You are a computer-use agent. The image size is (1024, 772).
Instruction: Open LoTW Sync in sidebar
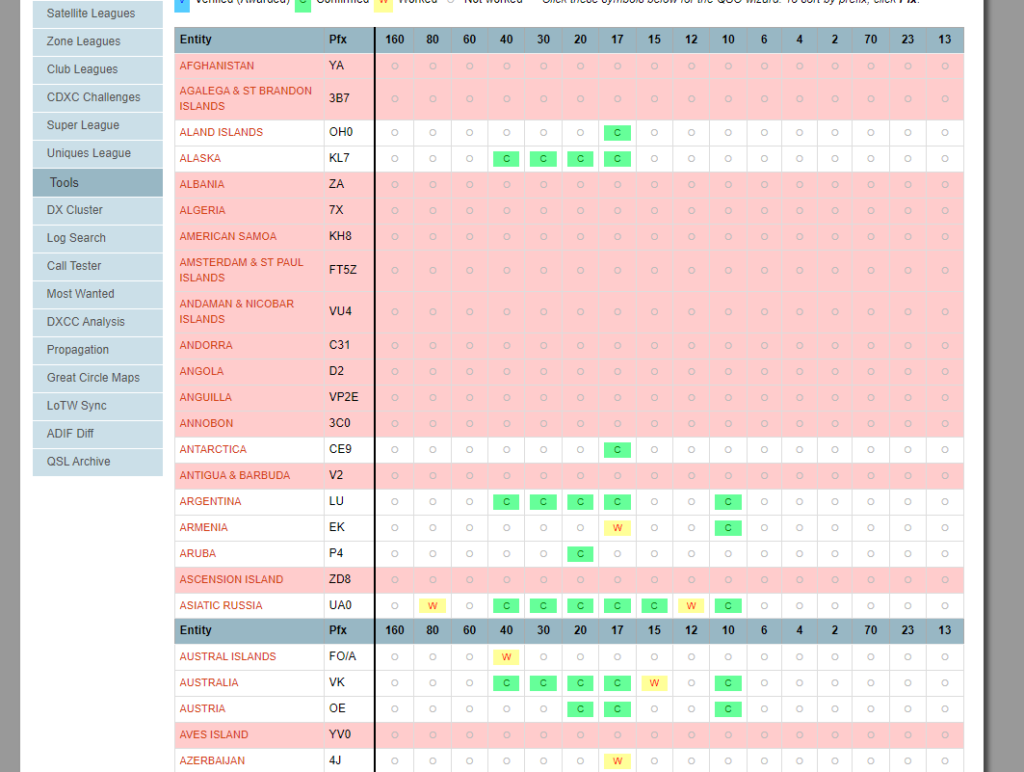click(x=77, y=406)
